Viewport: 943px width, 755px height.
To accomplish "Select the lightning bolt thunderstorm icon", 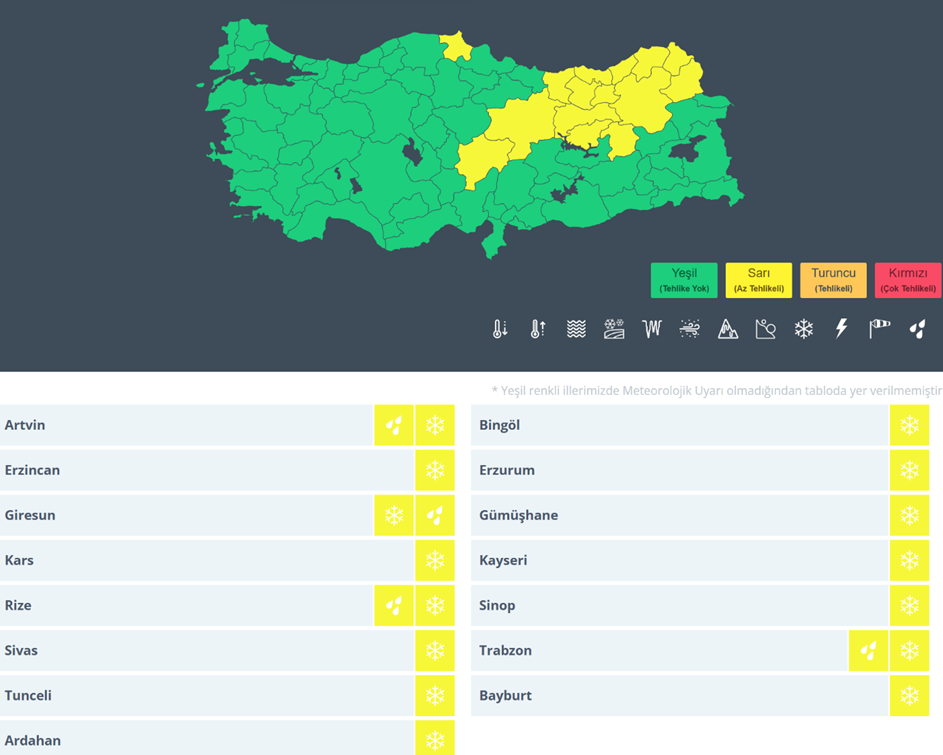I will click(x=841, y=329).
